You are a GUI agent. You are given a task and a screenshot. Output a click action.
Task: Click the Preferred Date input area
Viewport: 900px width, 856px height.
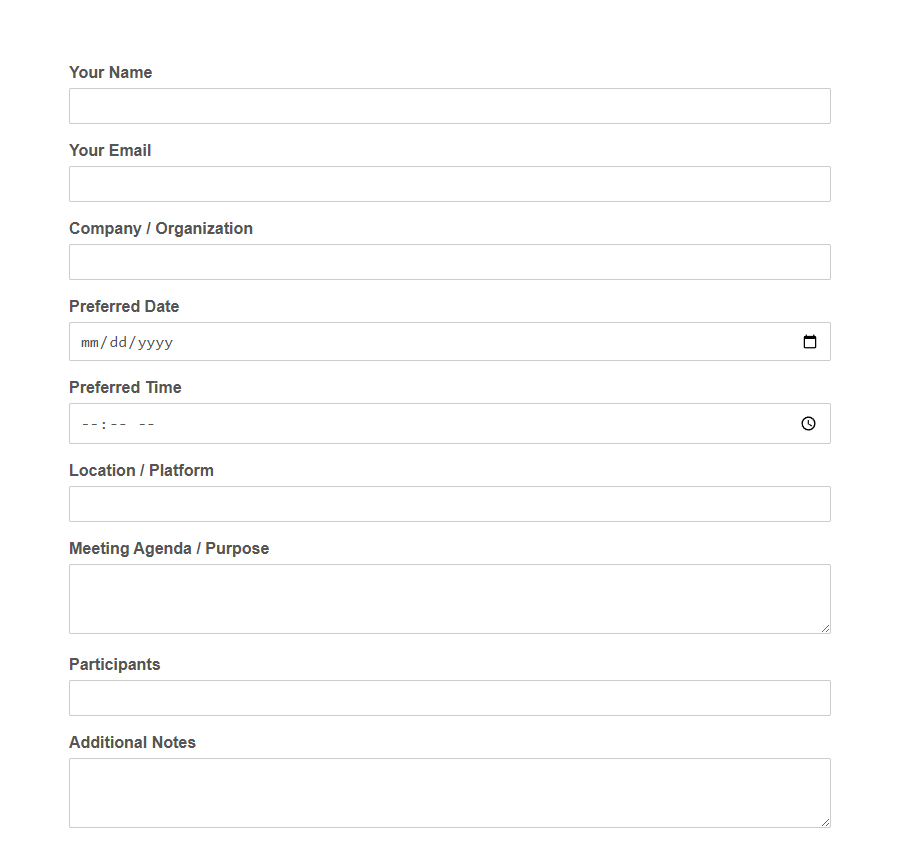pos(400,341)
